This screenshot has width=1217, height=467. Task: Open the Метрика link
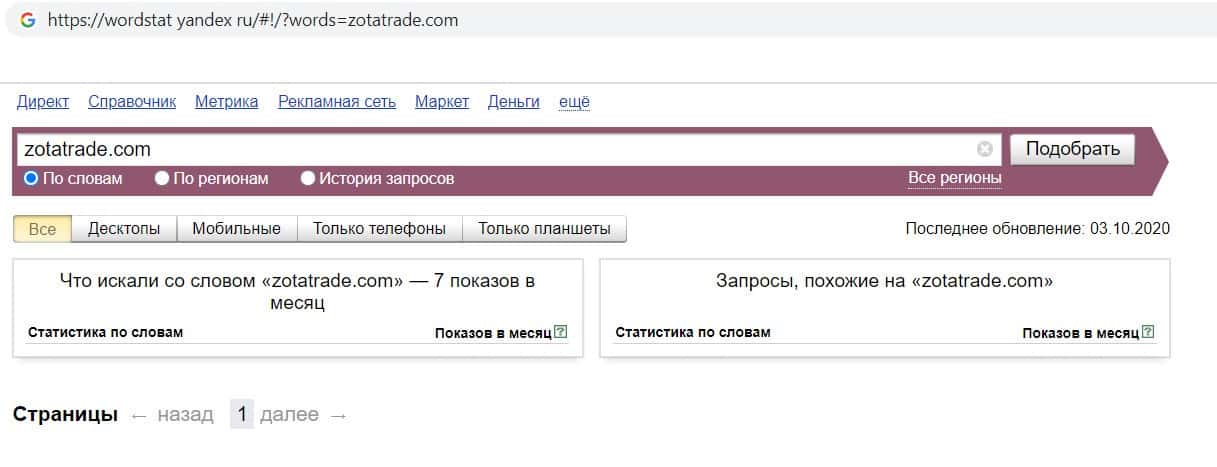227,101
